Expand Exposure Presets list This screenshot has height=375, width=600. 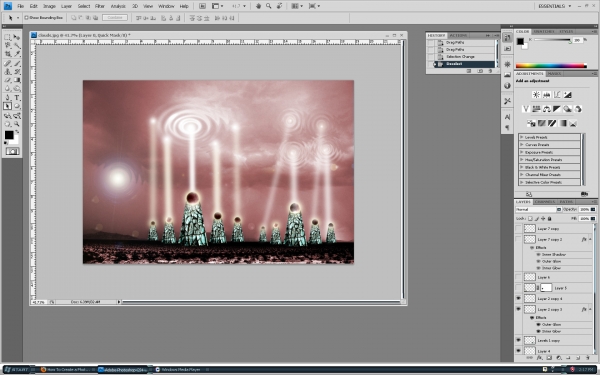coord(522,152)
